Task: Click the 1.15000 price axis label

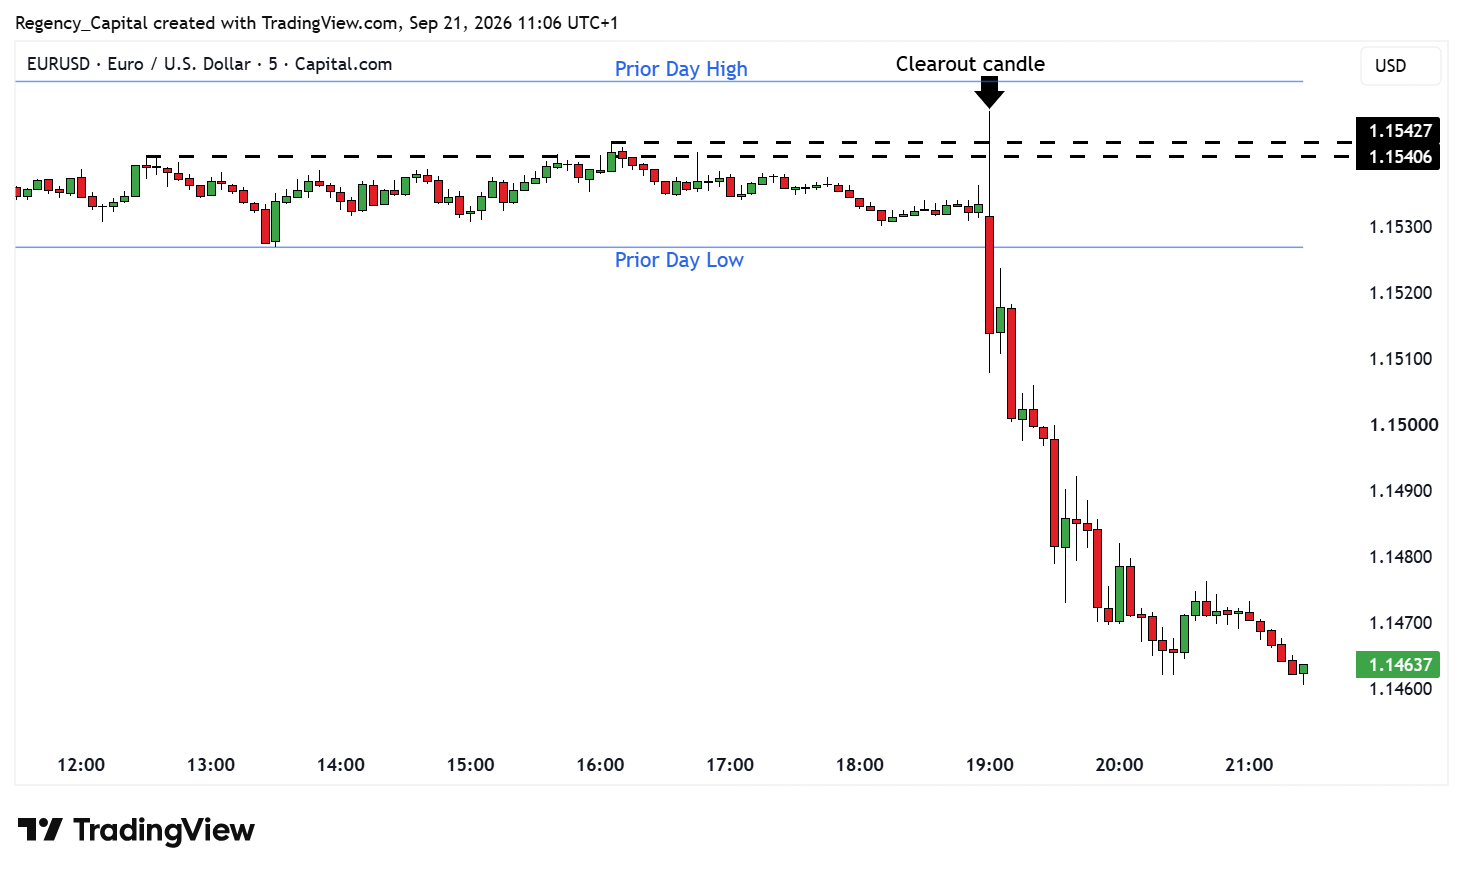Action: [x=1403, y=425]
